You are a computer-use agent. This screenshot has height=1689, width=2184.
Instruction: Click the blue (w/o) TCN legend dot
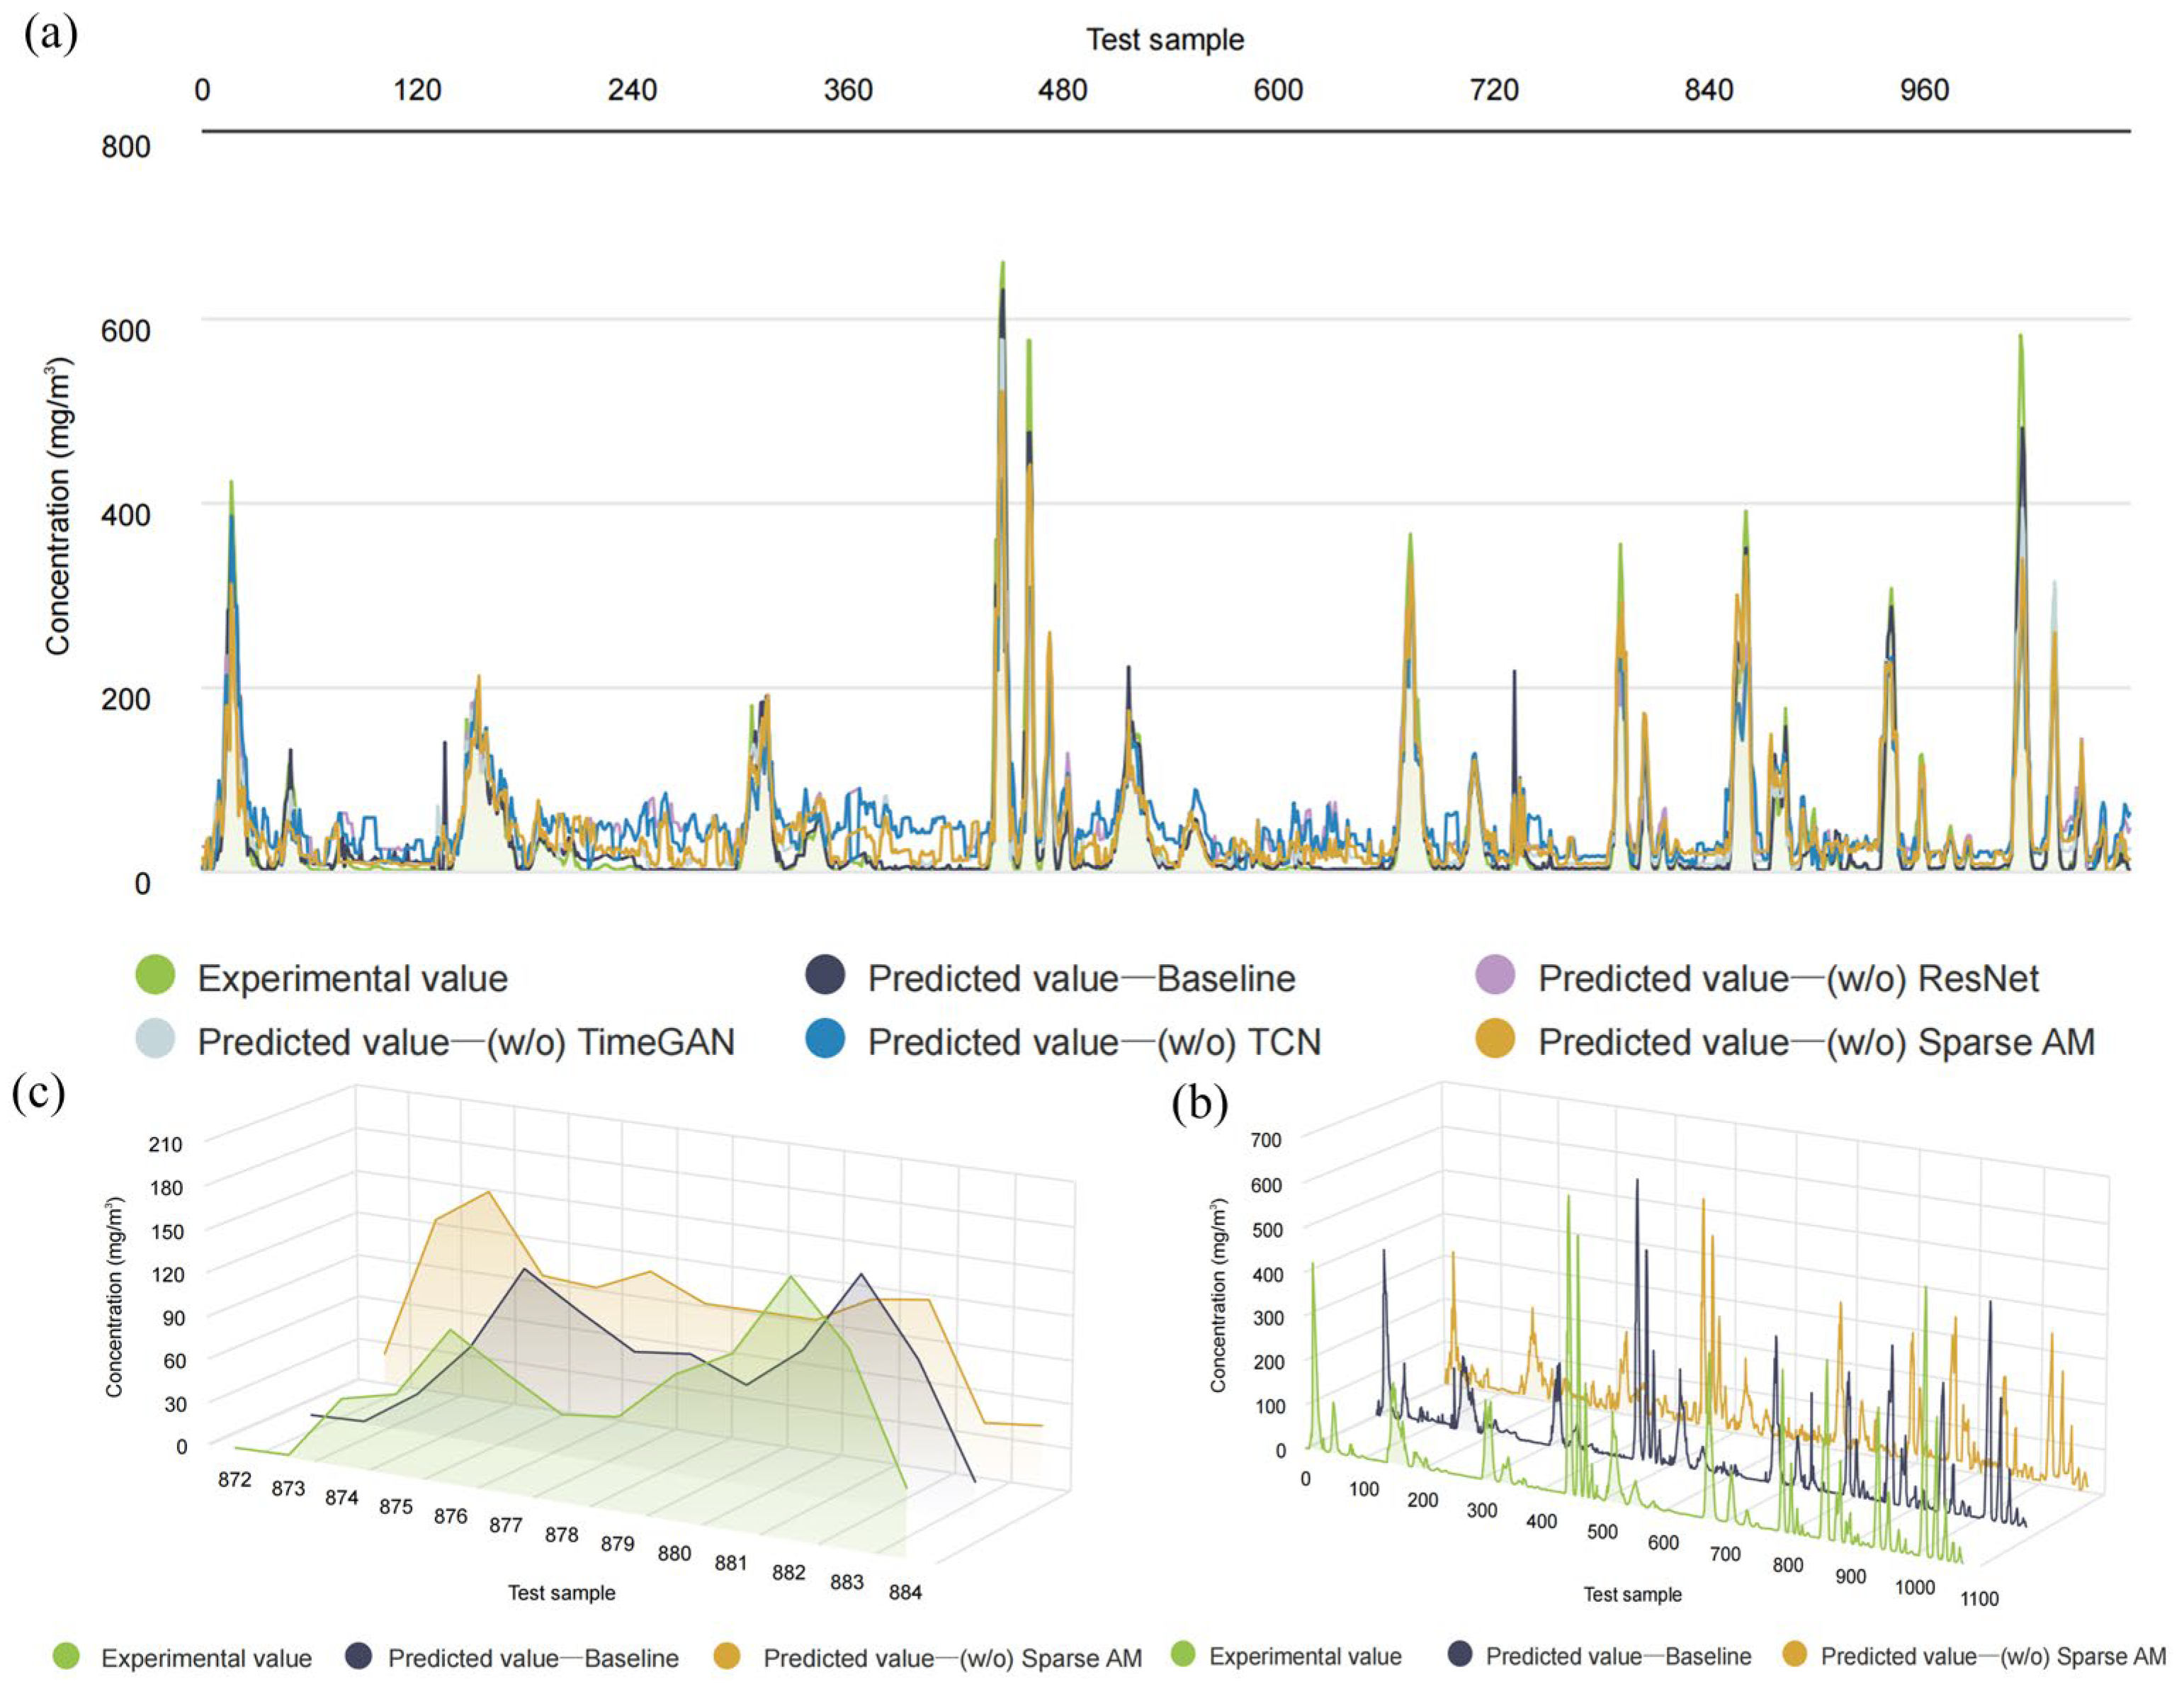(825, 1039)
